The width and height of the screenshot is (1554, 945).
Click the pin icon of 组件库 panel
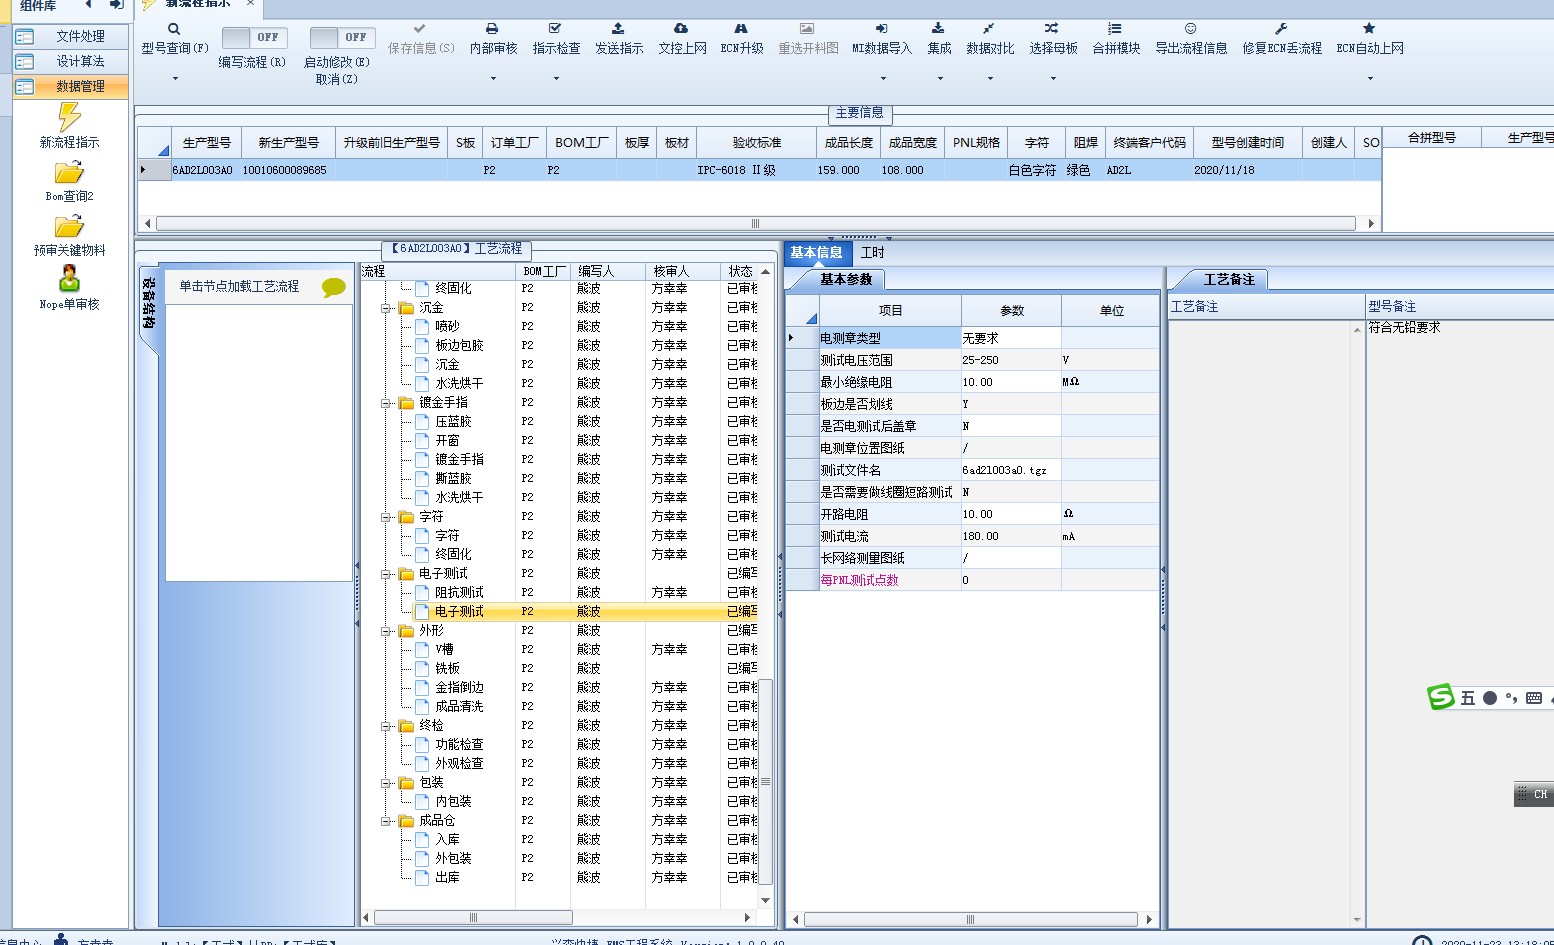coord(116,5)
